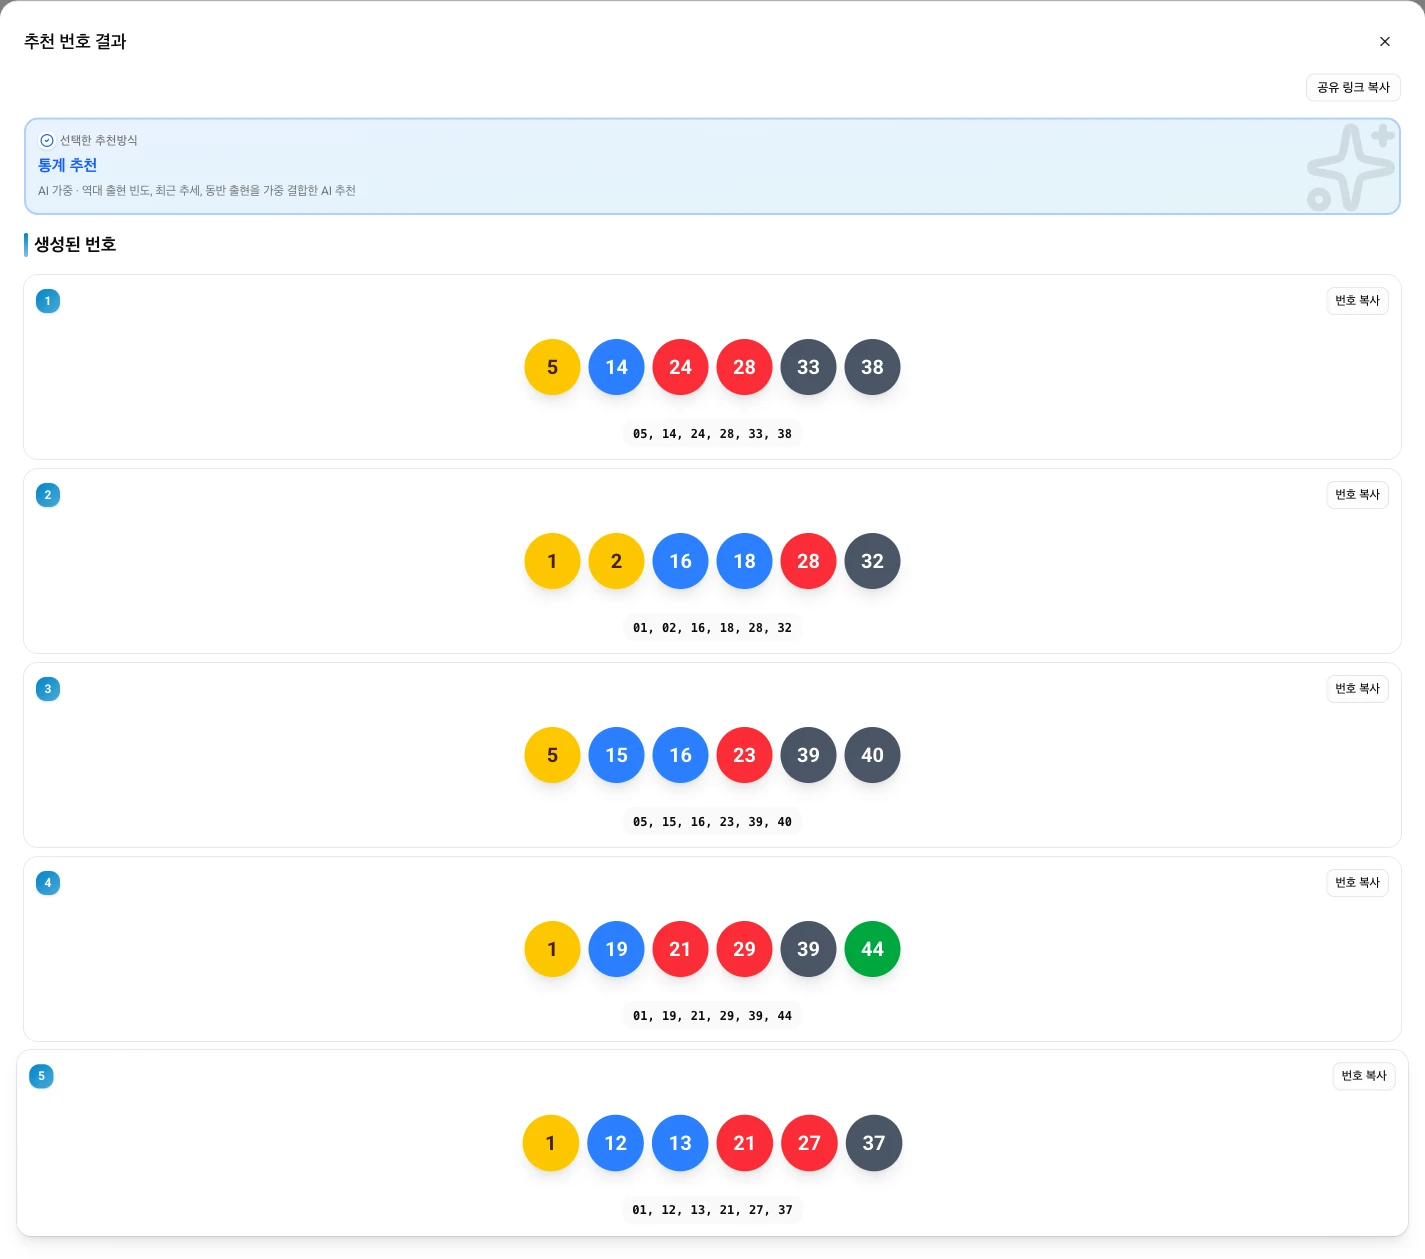
Task: Select the gray 40 ball
Action: [872, 755]
